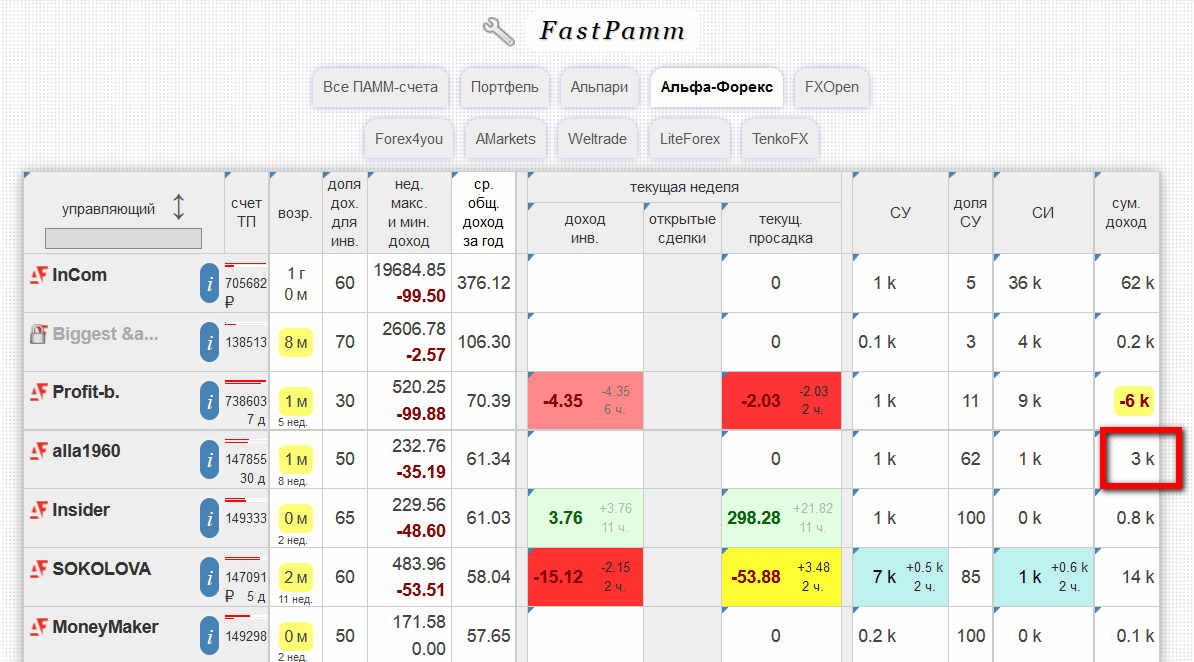Sort by ср. общ. доход за год column

(x=483, y=212)
